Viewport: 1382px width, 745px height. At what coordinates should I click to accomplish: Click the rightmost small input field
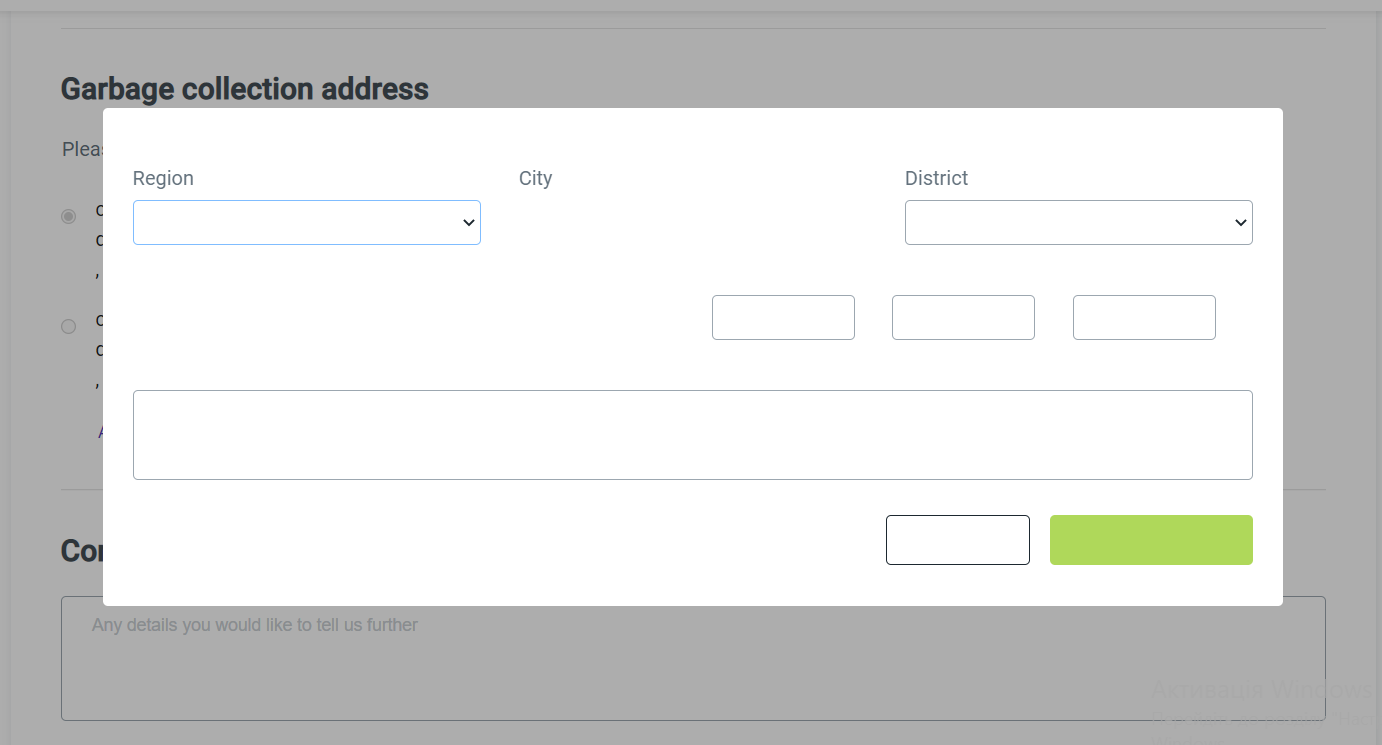point(1144,317)
